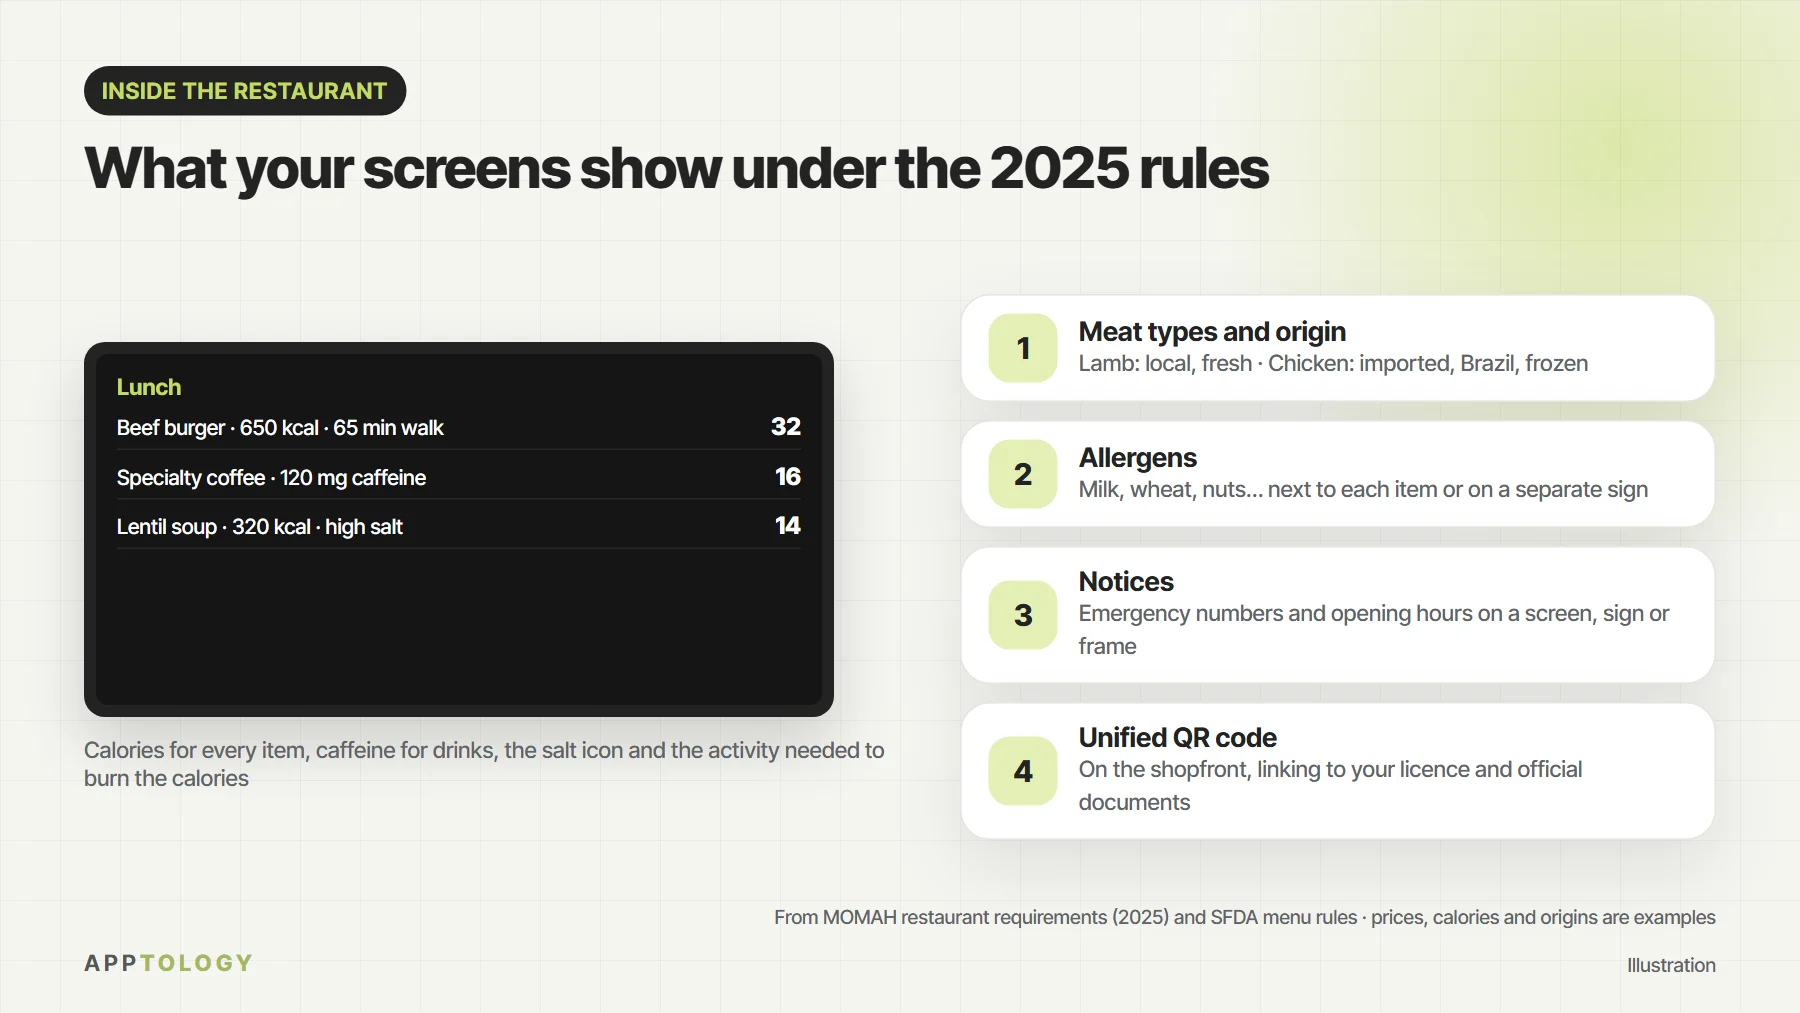
Task: Select the 'Specialty coffee · 120 mg caffeine' row
Action: [459, 477]
